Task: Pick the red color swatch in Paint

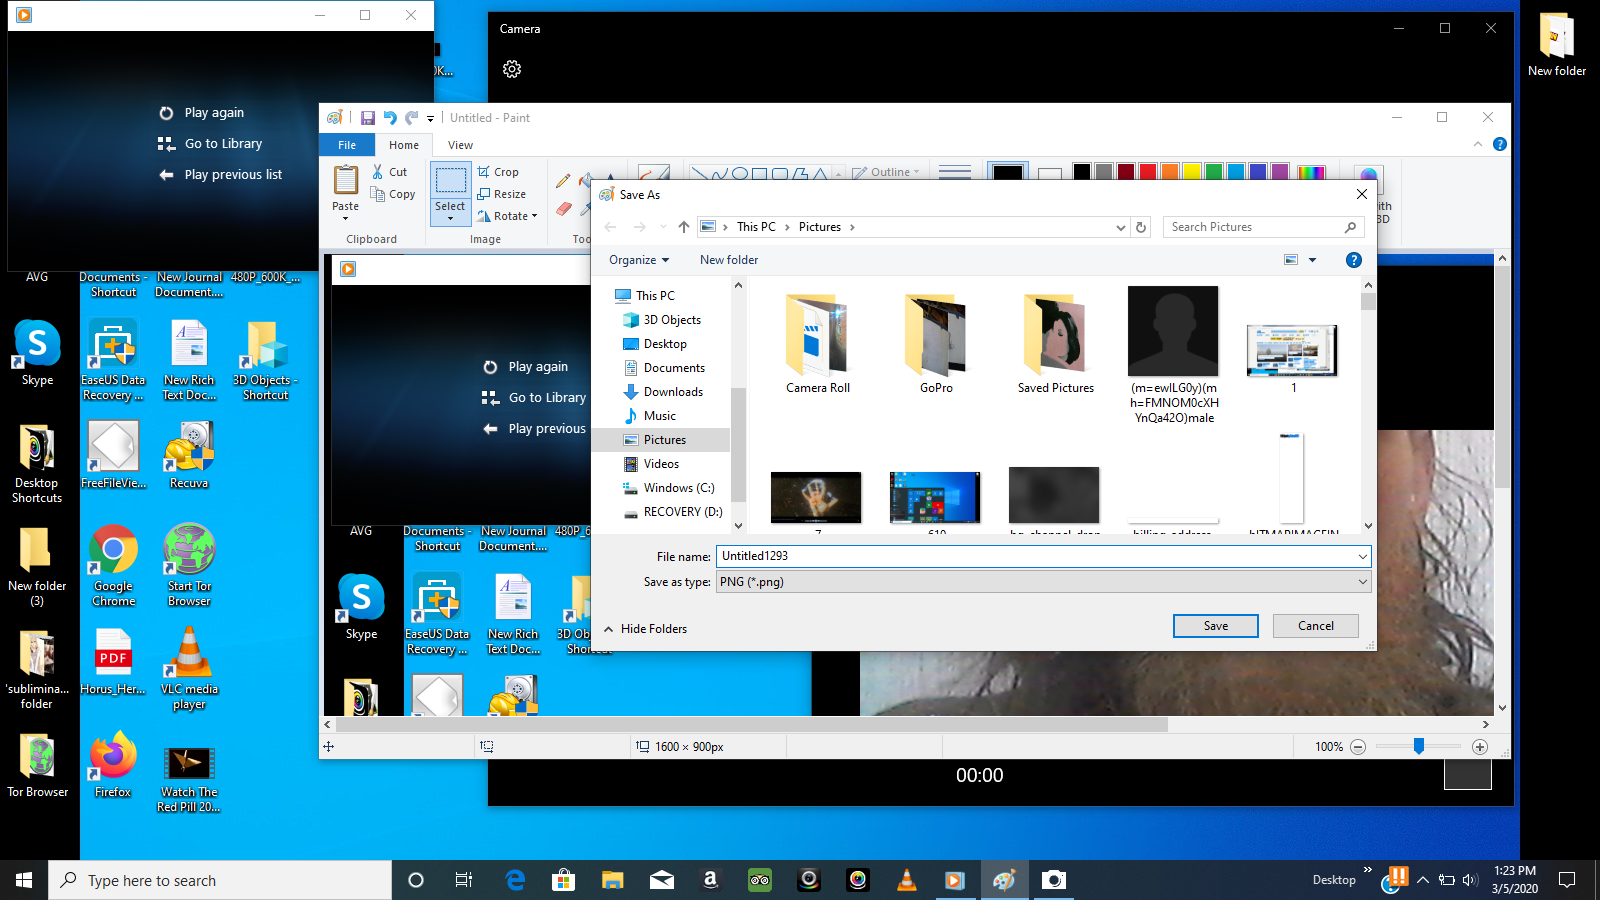Action: point(1147,172)
